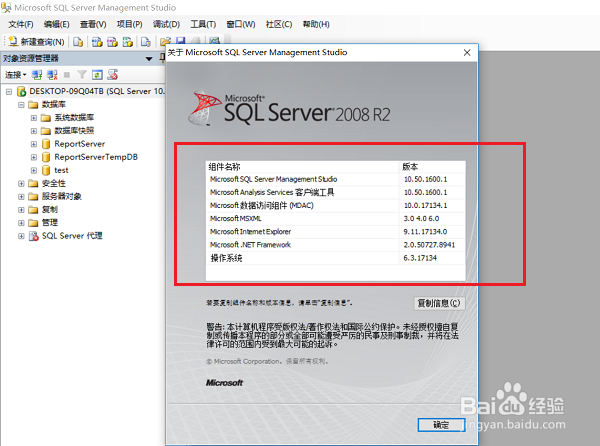
Task: Open the 文件(F) menu
Action: tap(21, 24)
